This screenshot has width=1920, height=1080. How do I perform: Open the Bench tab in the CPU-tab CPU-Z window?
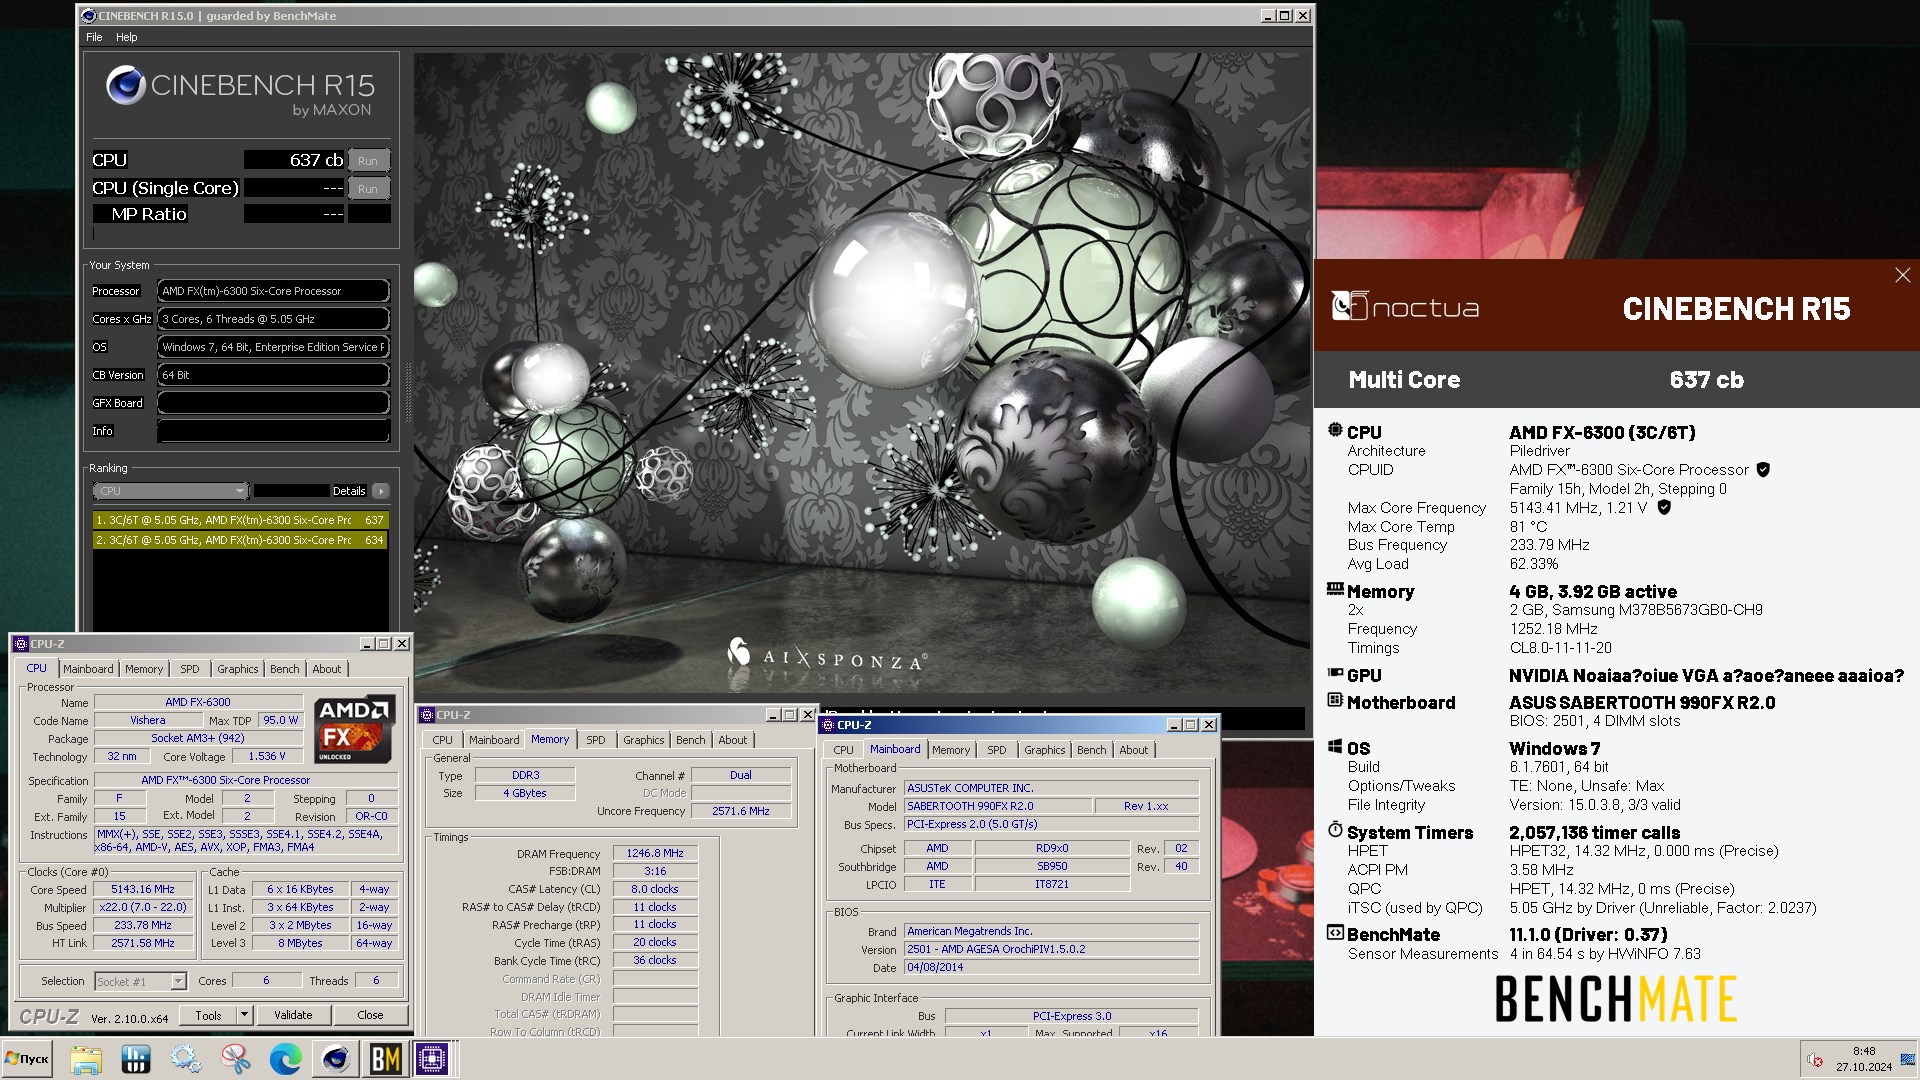pyautogui.click(x=284, y=669)
